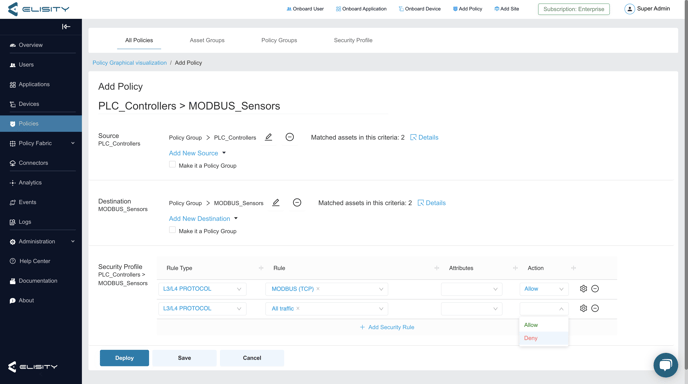
Task: Remove the PLC_Controllers source criteria
Action: click(x=290, y=137)
